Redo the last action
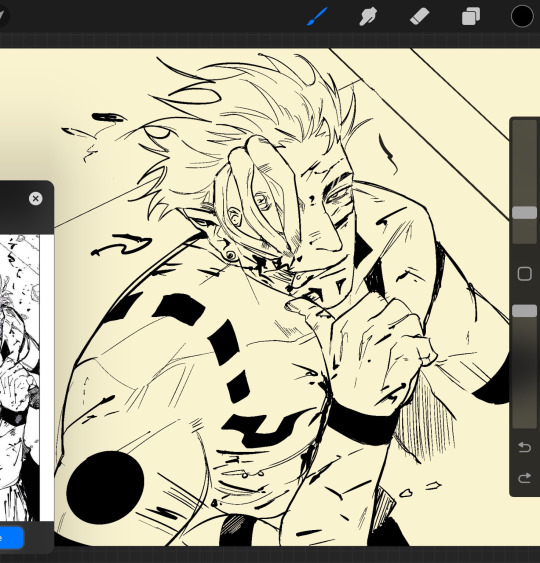540x563 pixels. click(x=525, y=478)
